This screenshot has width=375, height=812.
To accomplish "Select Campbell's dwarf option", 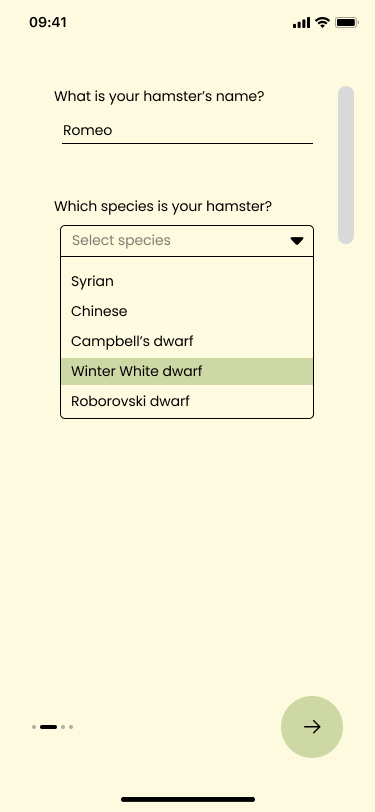I will (187, 341).
